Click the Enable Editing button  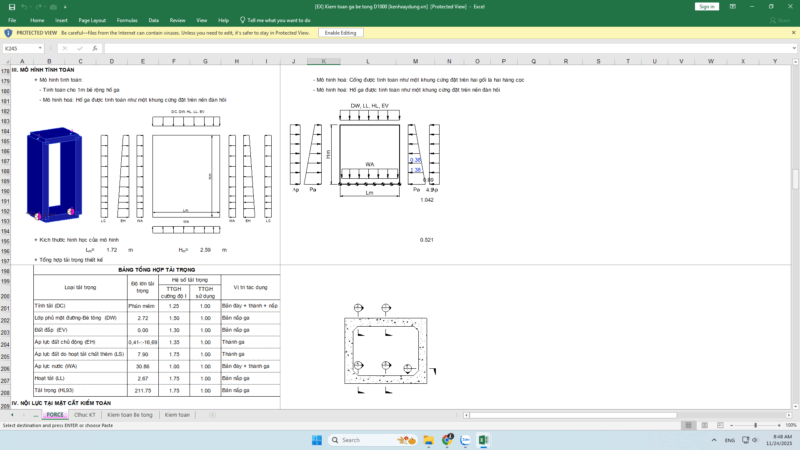pos(341,32)
